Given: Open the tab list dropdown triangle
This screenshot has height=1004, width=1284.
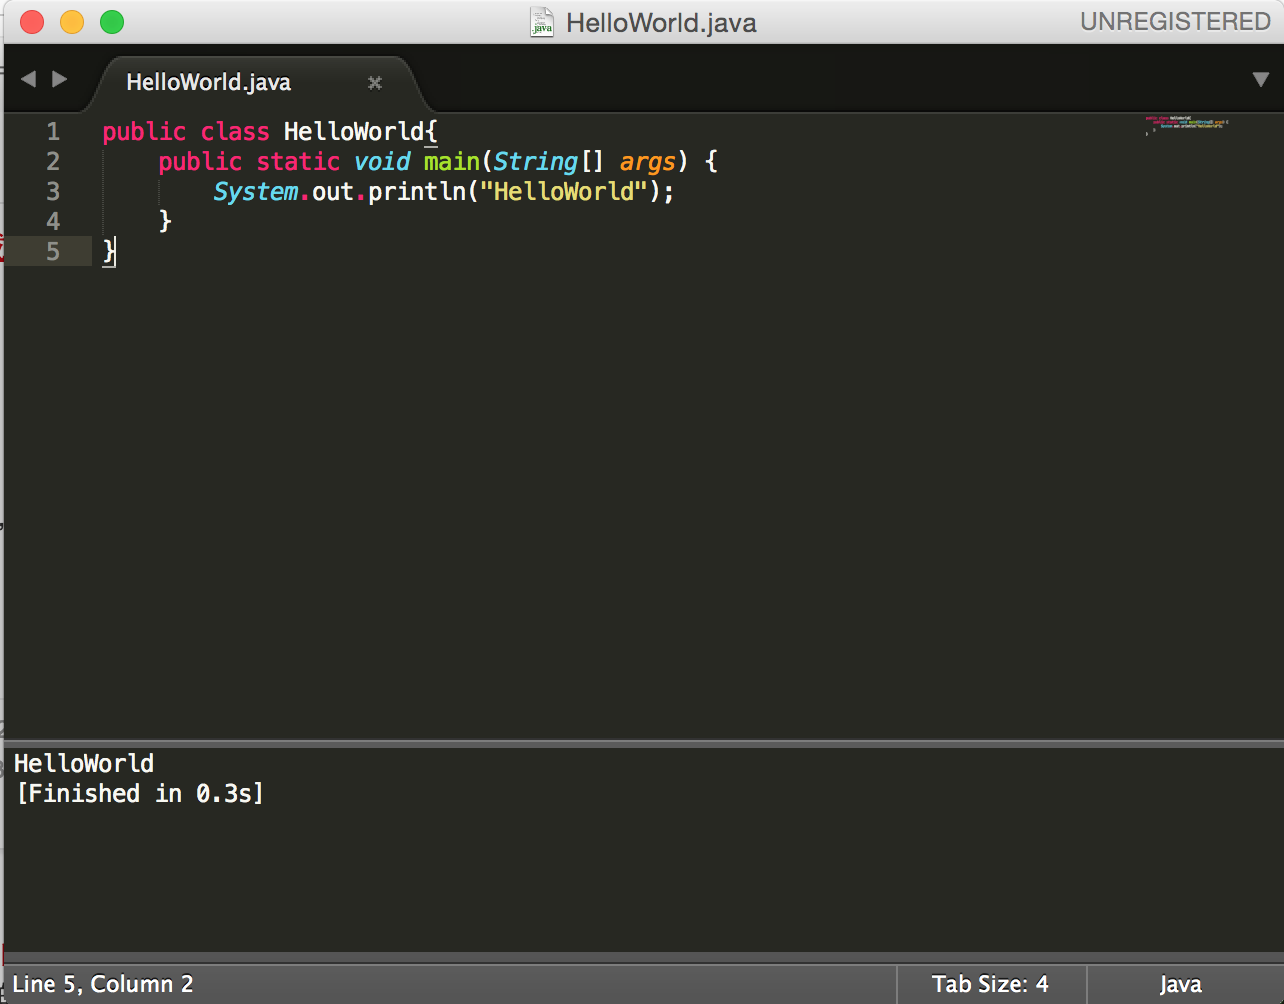Looking at the screenshot, I should [x=1260, y=80].
